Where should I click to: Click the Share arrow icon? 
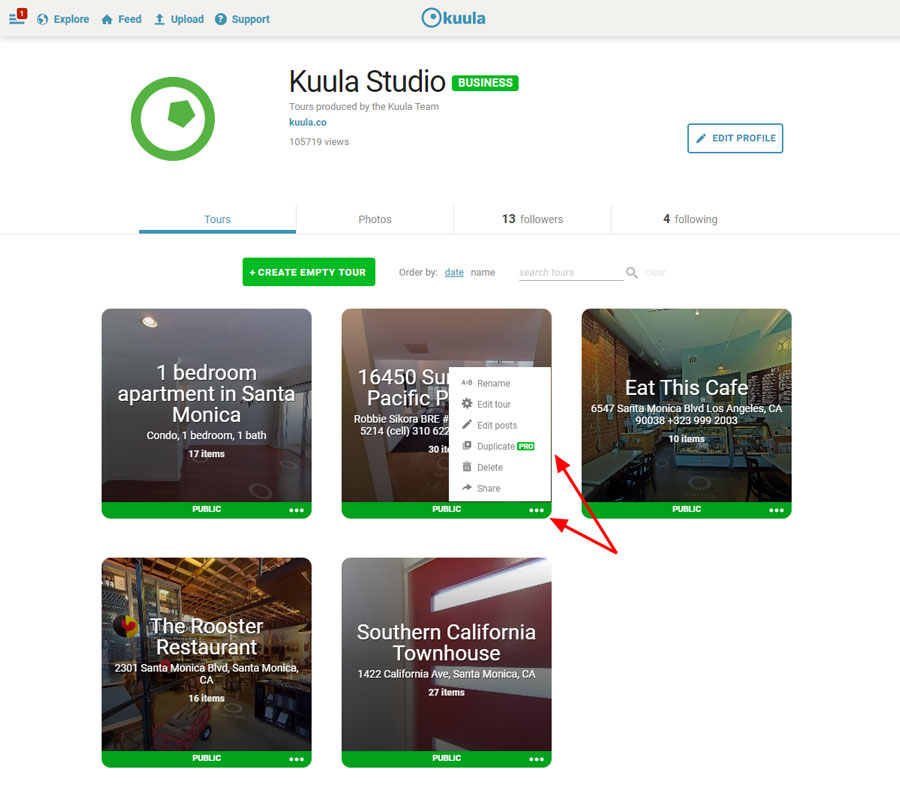click(x=467, y=488)
